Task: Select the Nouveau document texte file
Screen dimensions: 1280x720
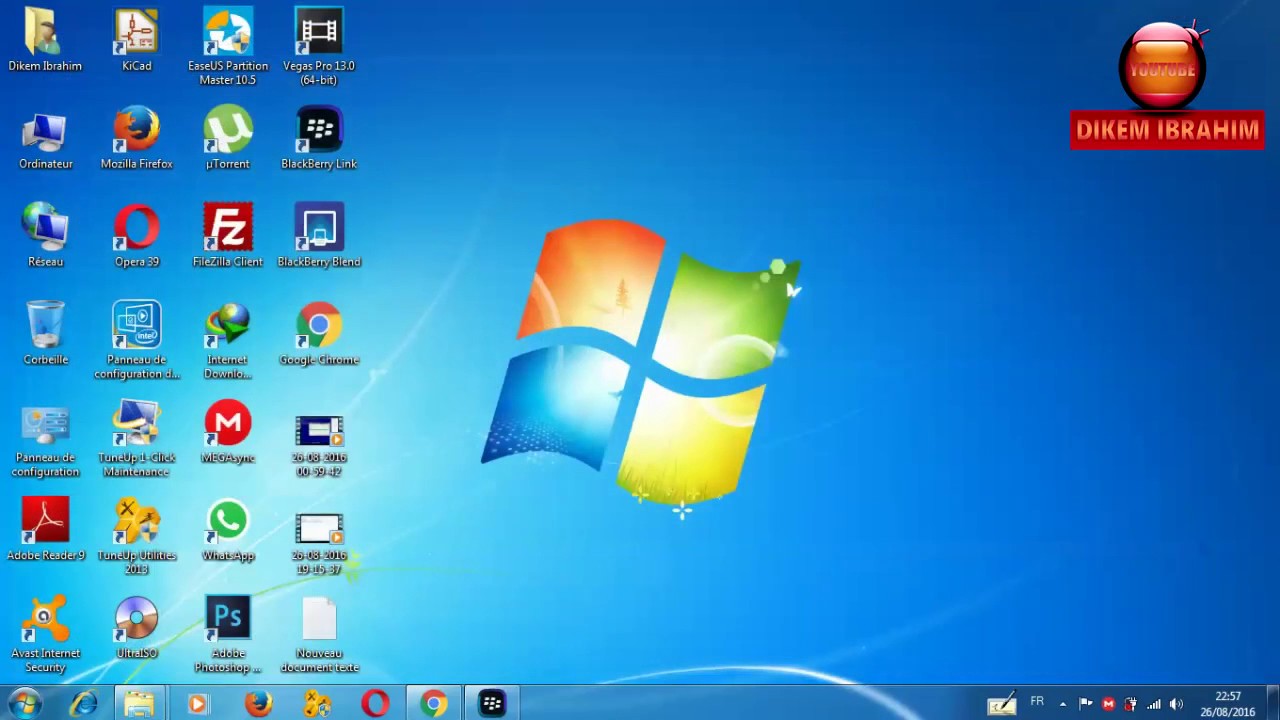Action: (x=319, y=634)
